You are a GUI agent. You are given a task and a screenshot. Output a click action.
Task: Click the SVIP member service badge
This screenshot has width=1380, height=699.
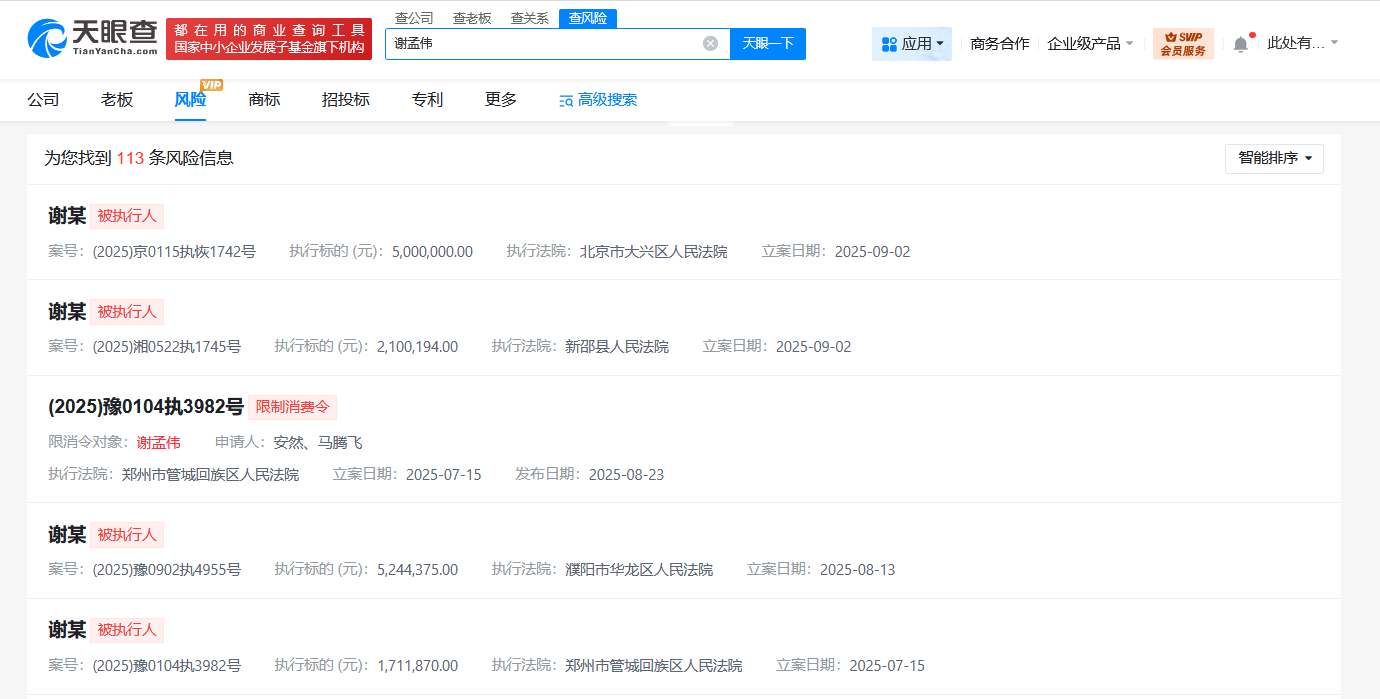(1183, 44)
